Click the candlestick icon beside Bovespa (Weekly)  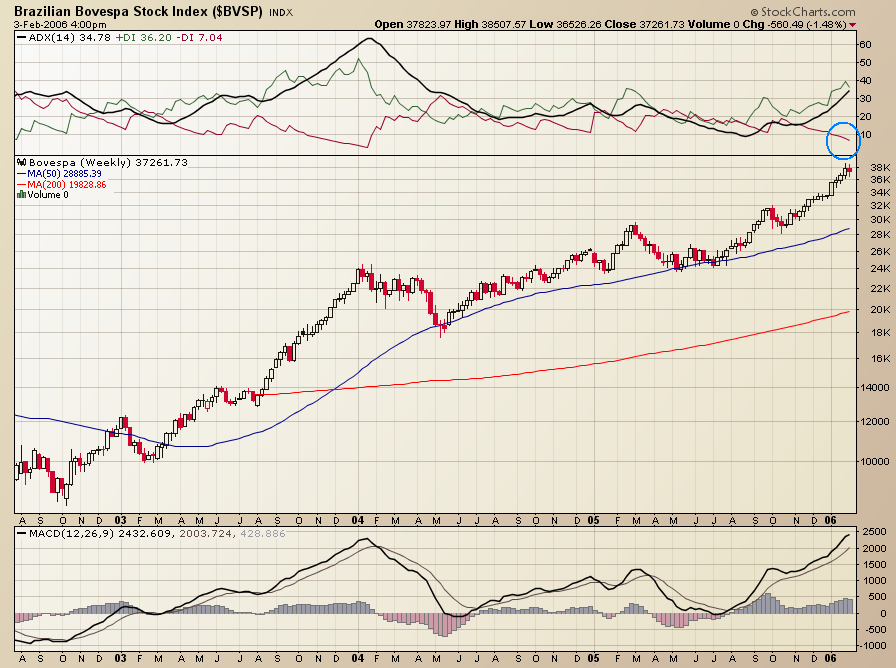(22, 162)
